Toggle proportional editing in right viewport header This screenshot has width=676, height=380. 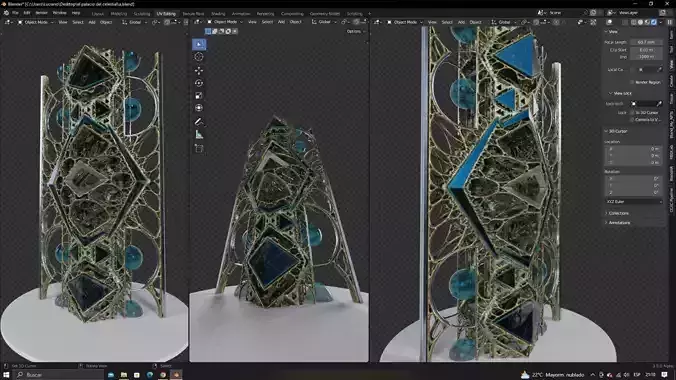(556, 22)
